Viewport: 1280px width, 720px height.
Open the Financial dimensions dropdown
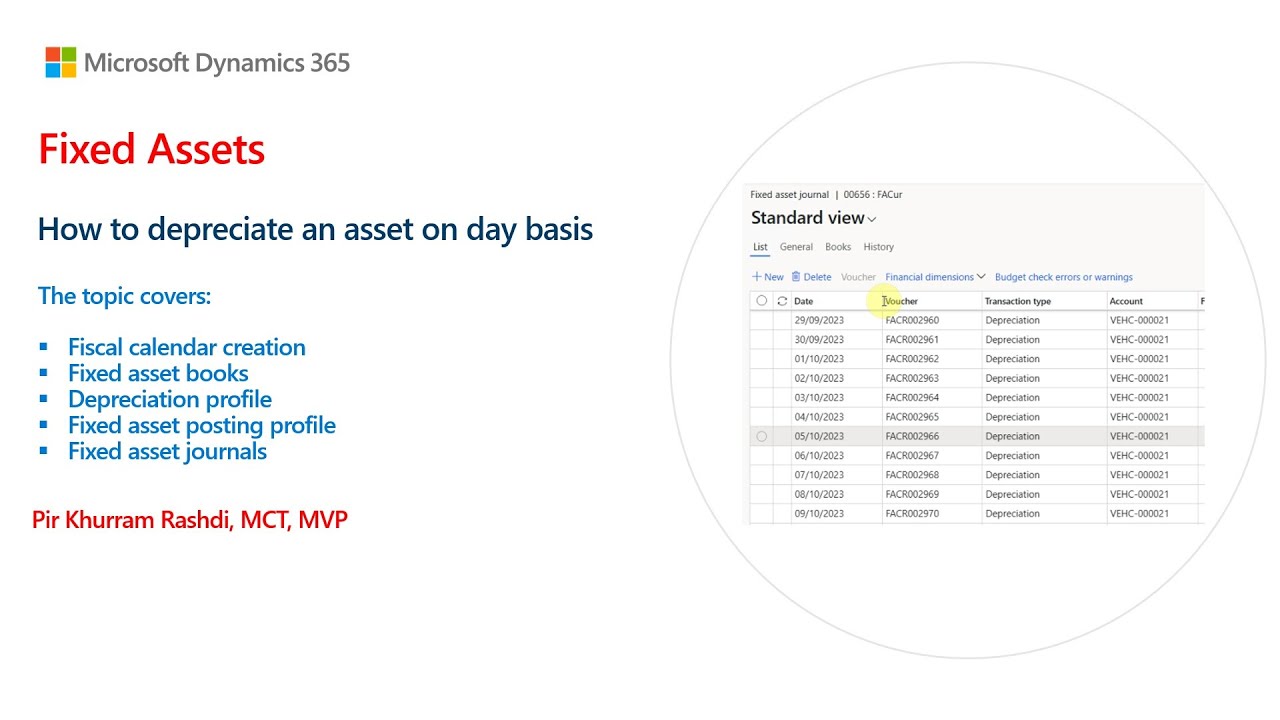coord(935,277)
